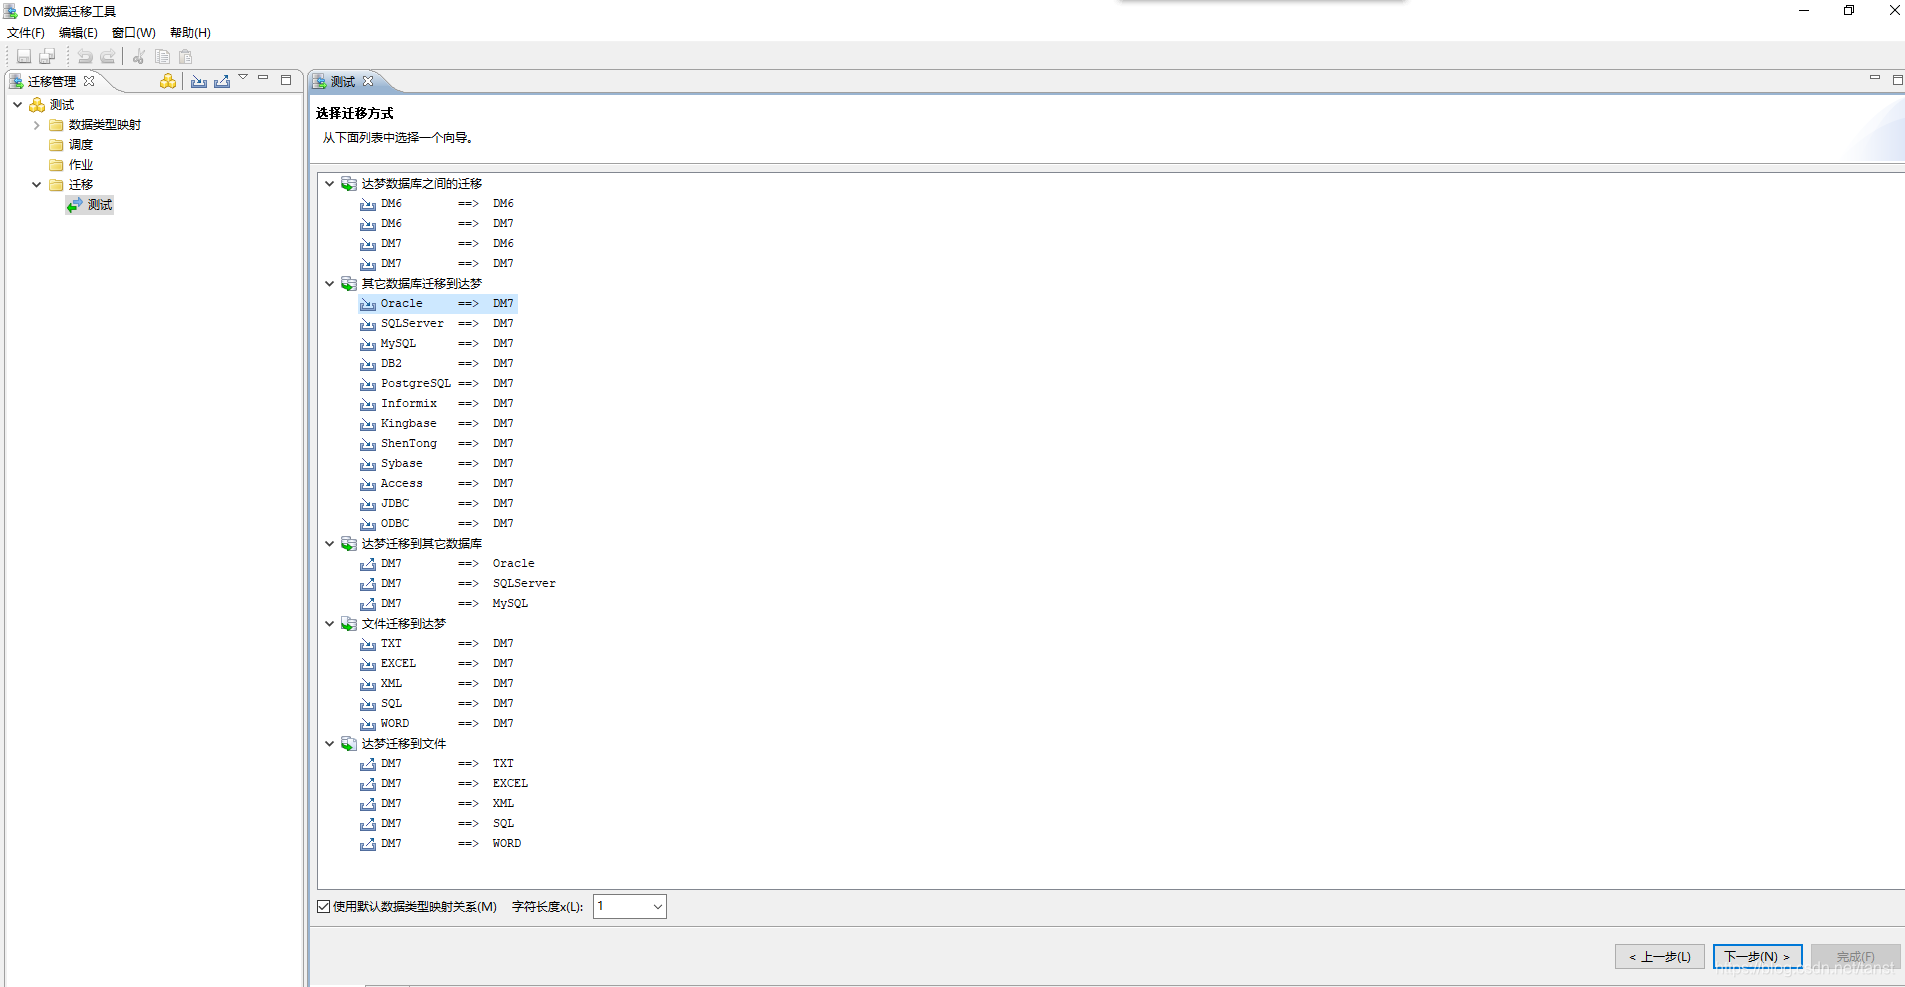Screen dimensions: 1905x987
Task: Click the Save toolbar icon
Action: pos(24,57)
